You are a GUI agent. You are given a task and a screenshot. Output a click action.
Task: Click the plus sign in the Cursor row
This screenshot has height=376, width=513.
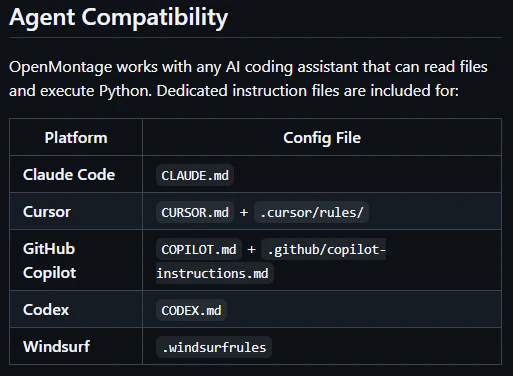[x=244, y=212]
